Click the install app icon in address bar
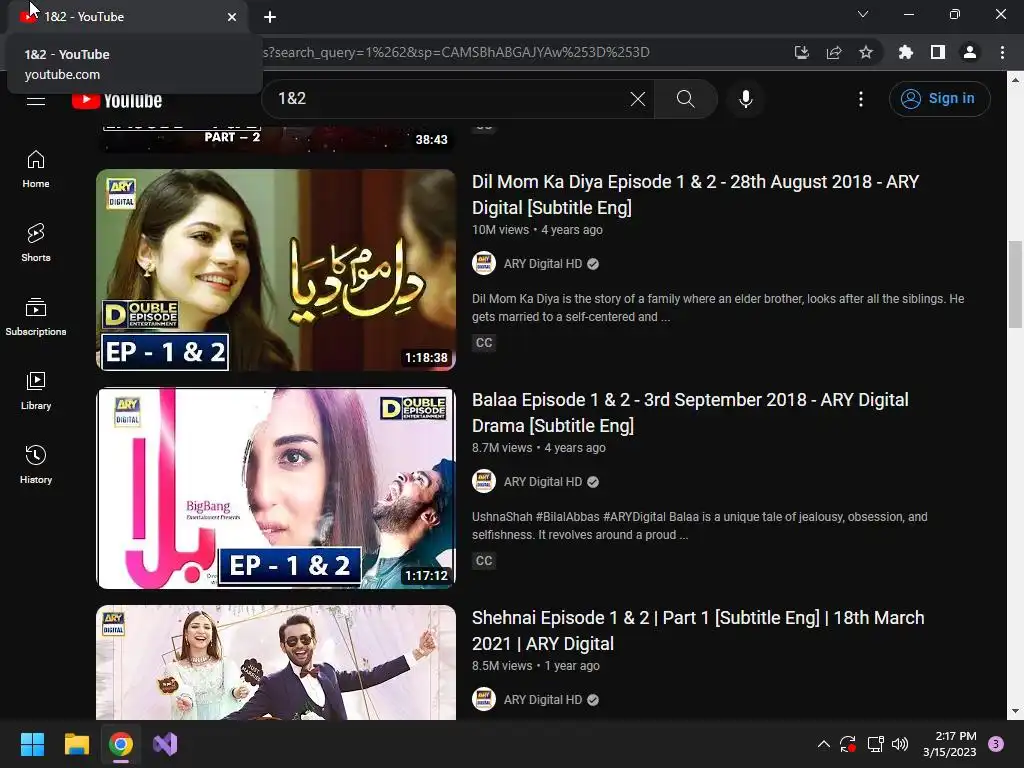 [801, 52]
